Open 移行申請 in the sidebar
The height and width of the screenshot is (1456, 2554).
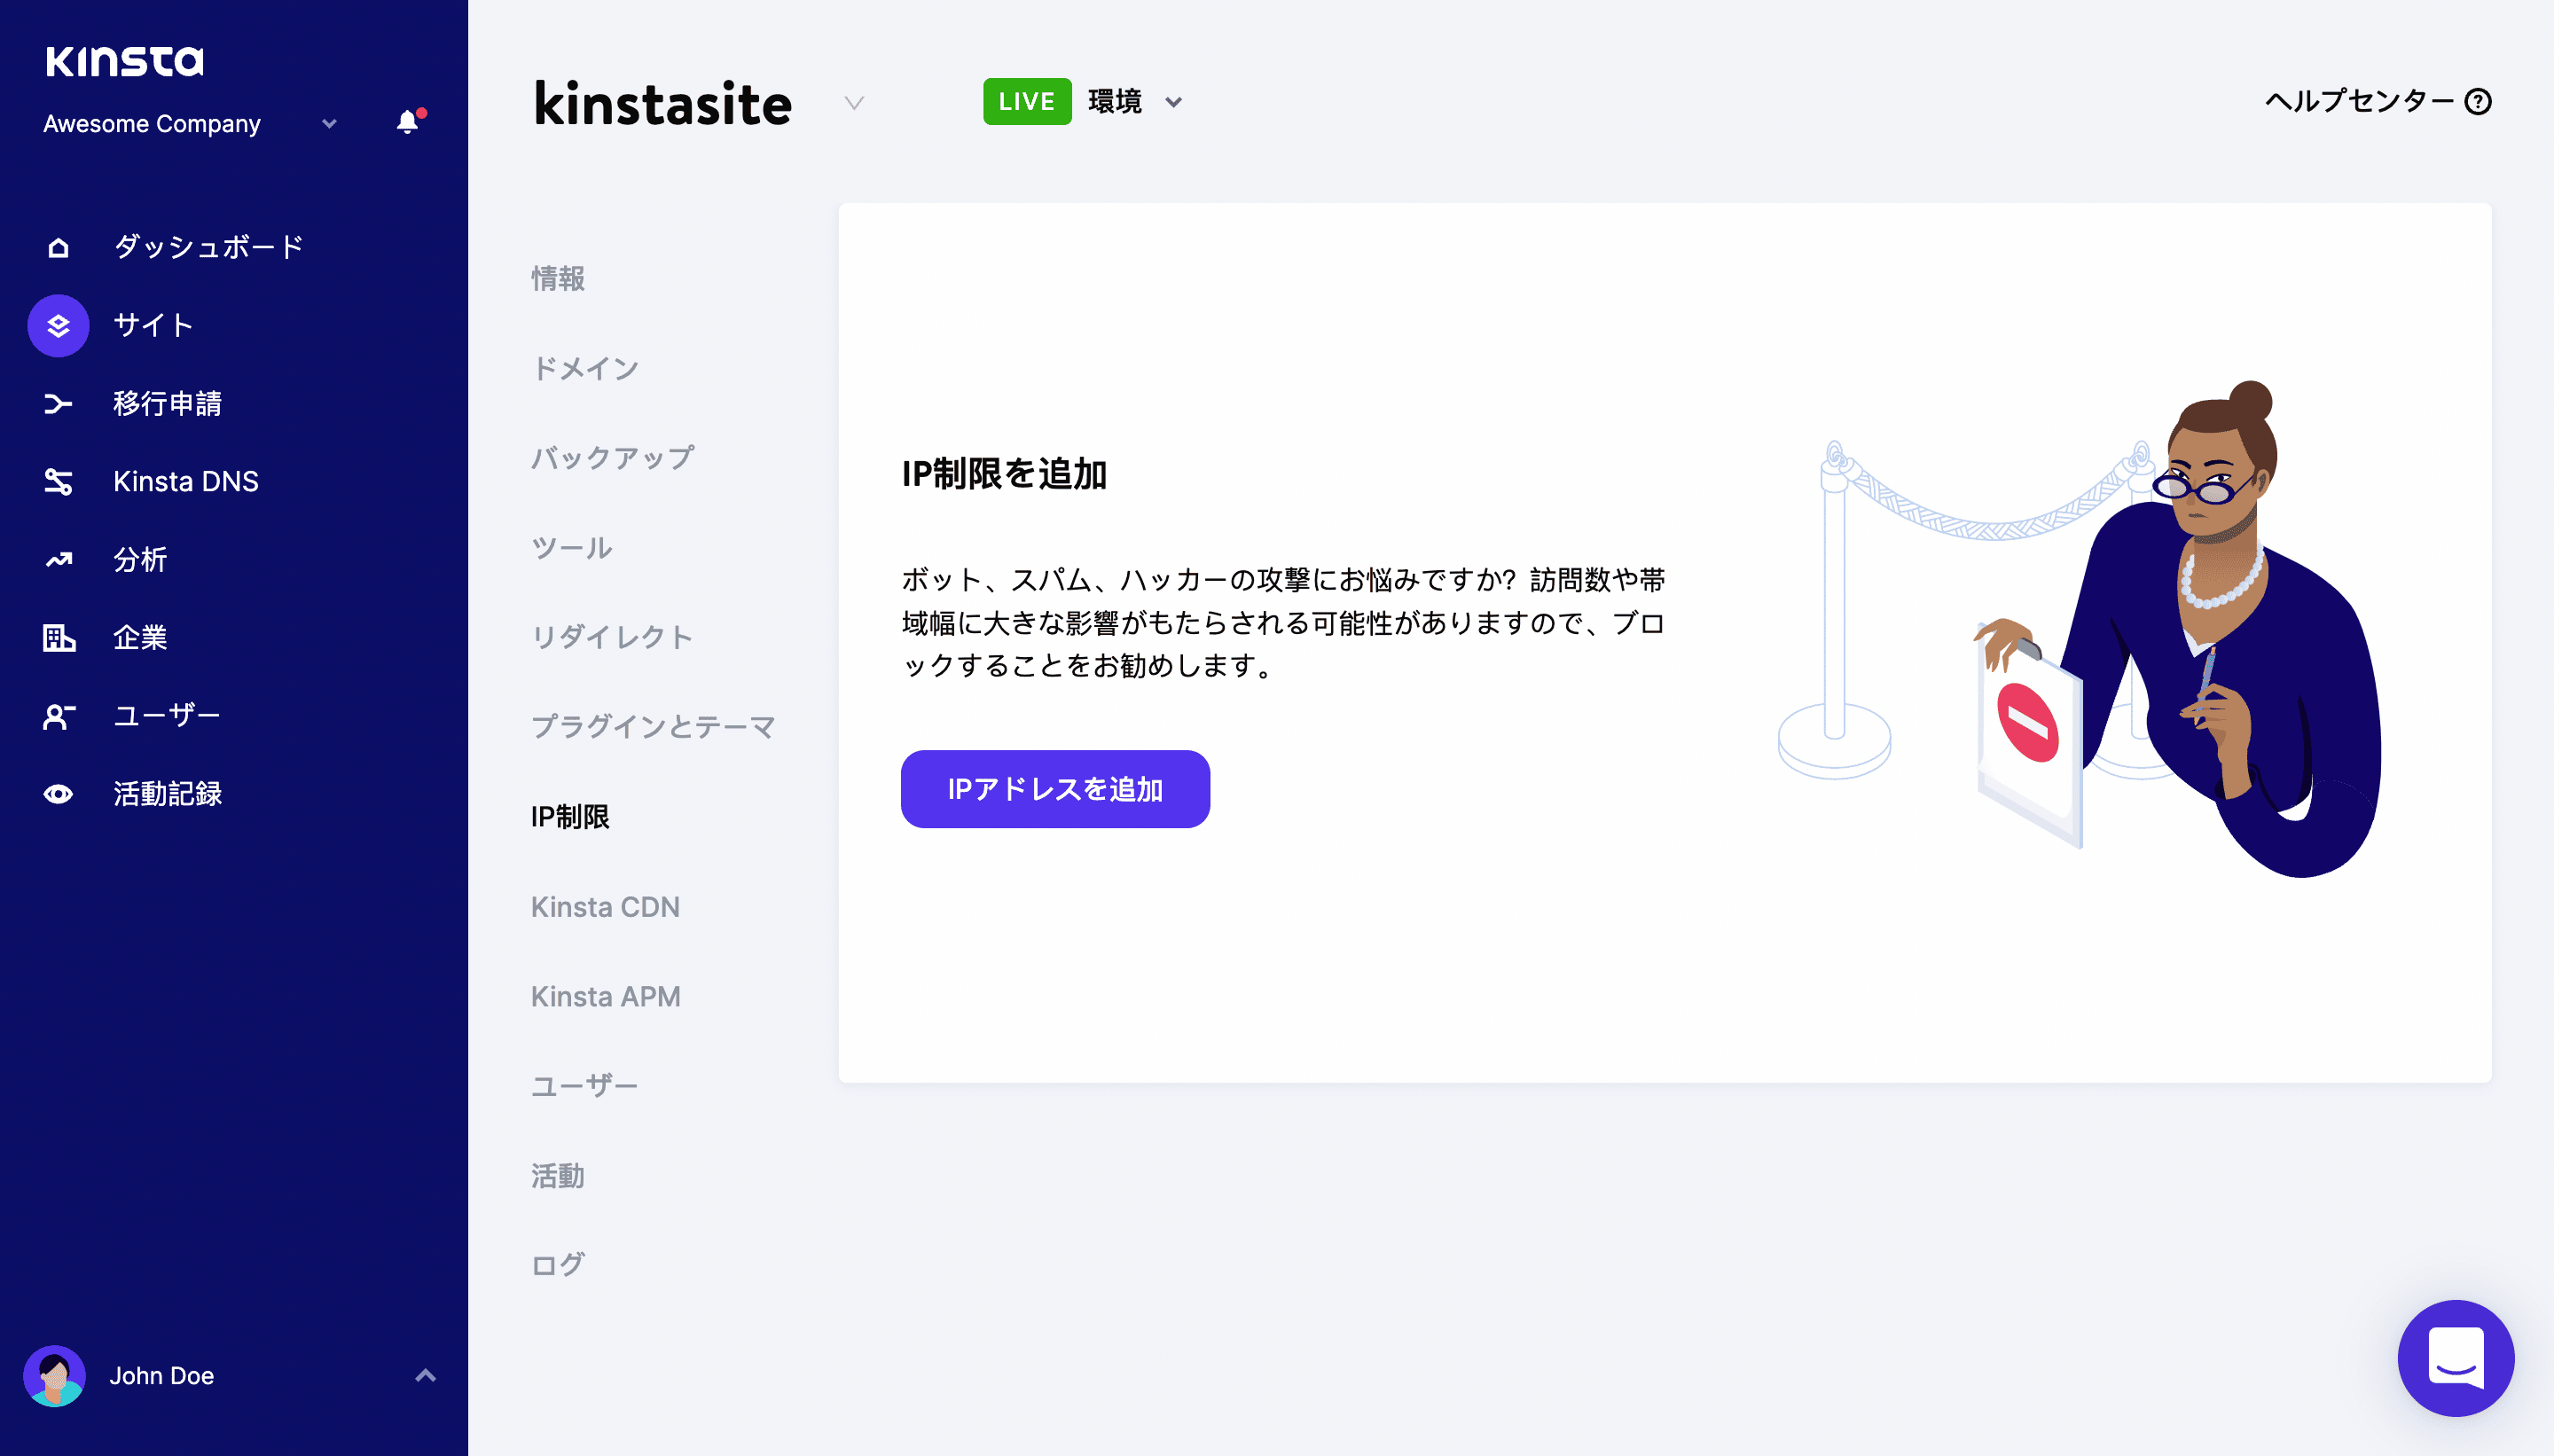pos(167,403)
